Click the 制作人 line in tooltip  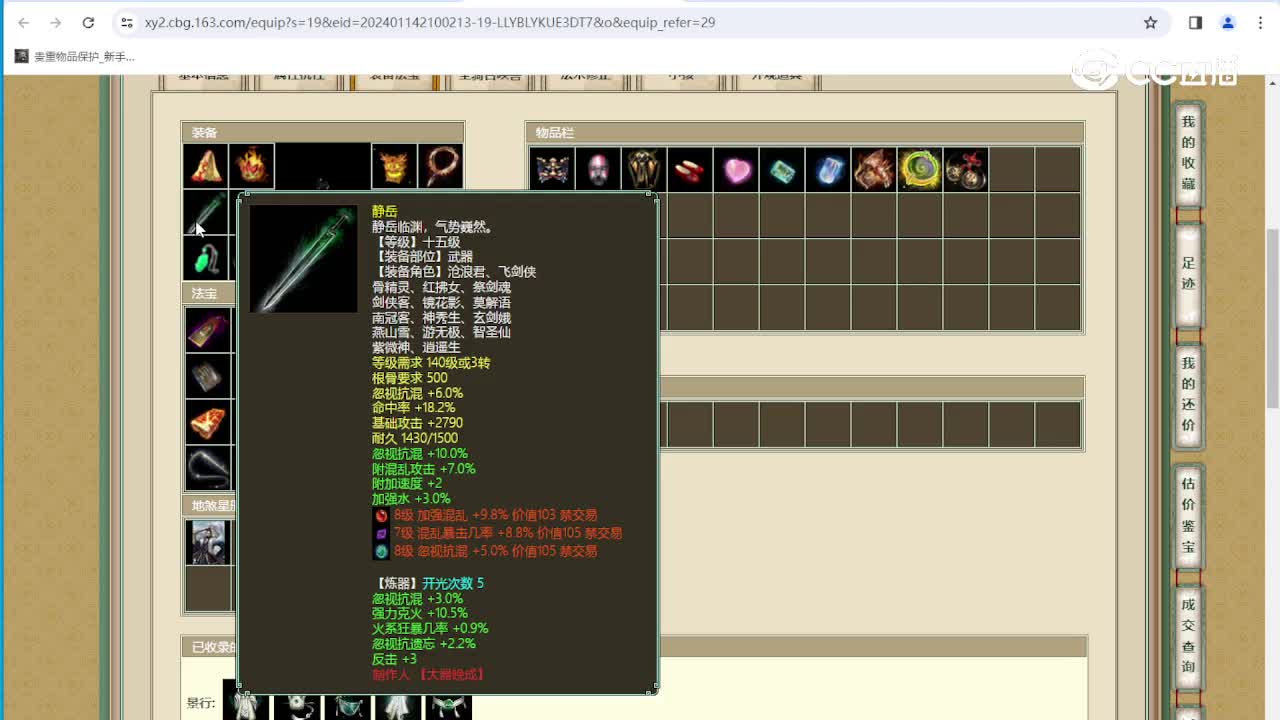click(428, 675)
